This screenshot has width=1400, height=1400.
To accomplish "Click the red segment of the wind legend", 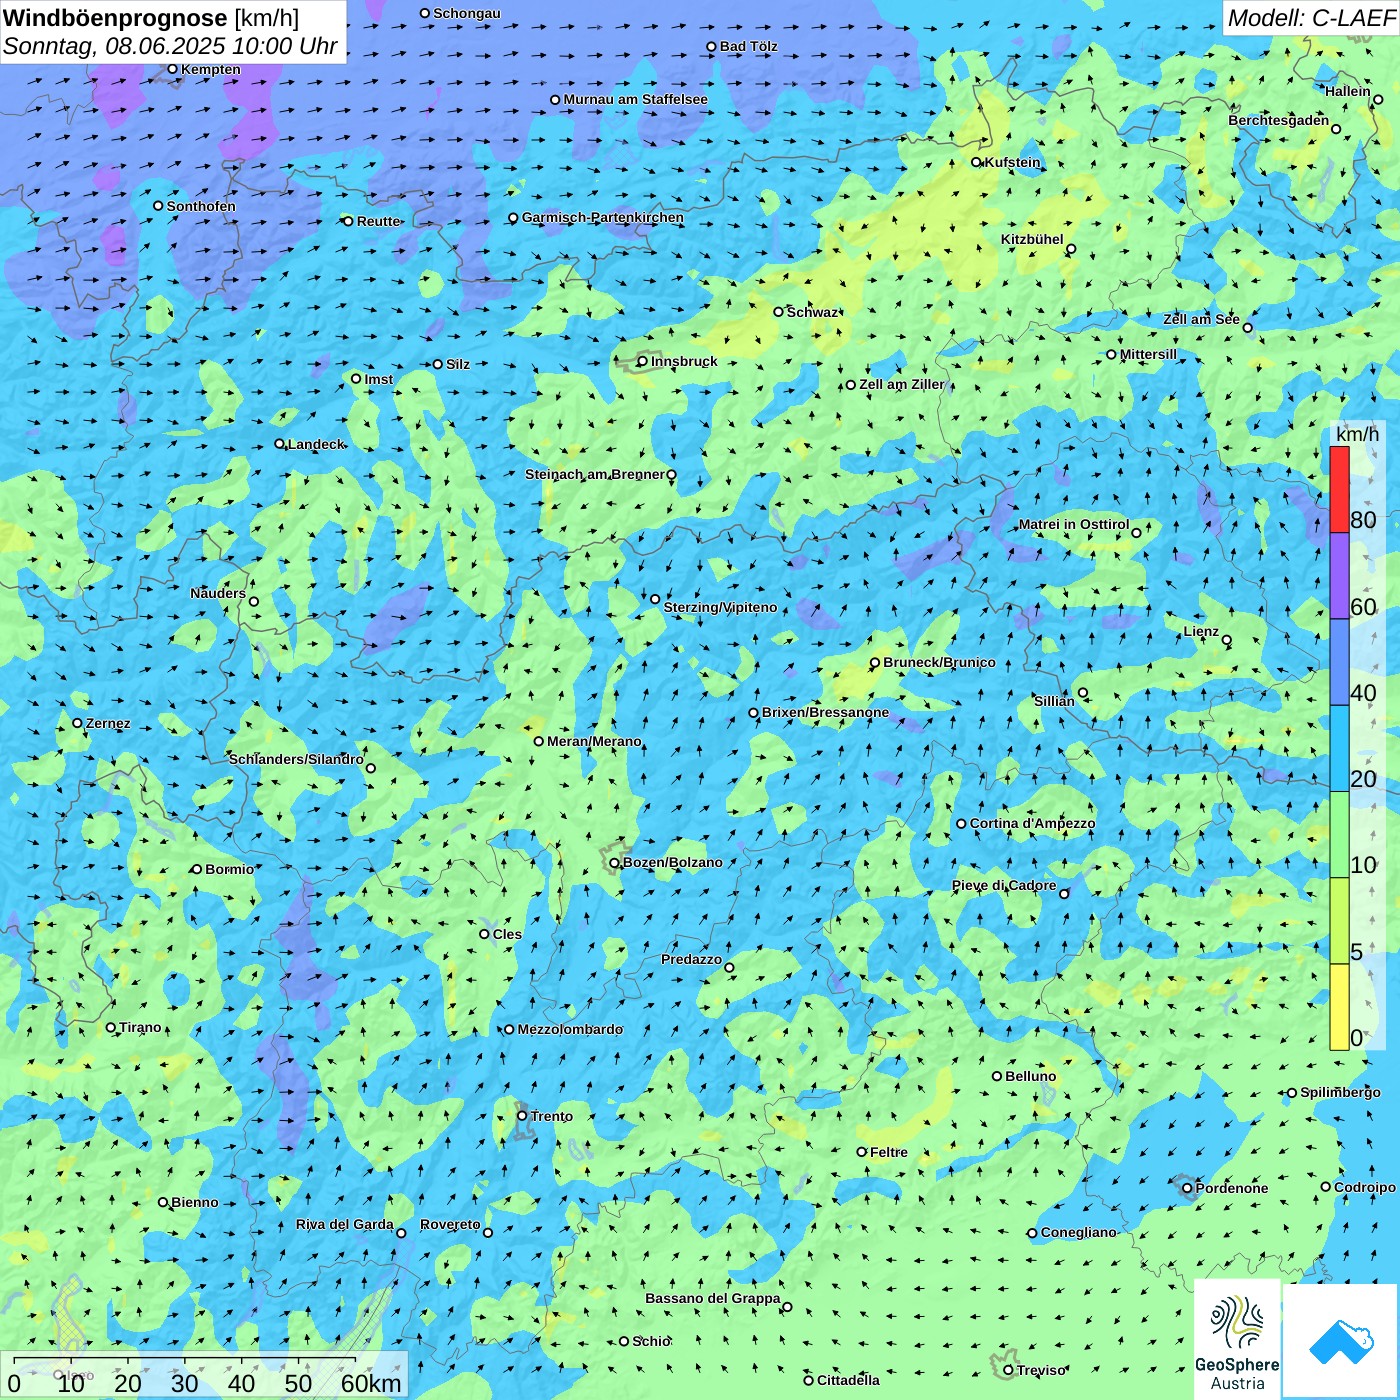I will coord(1339,489).
